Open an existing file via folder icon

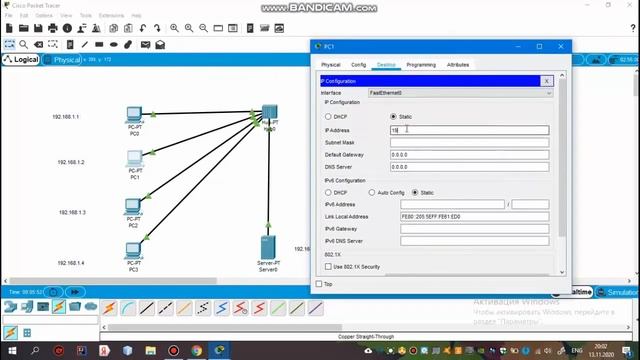tap(24, 28)
